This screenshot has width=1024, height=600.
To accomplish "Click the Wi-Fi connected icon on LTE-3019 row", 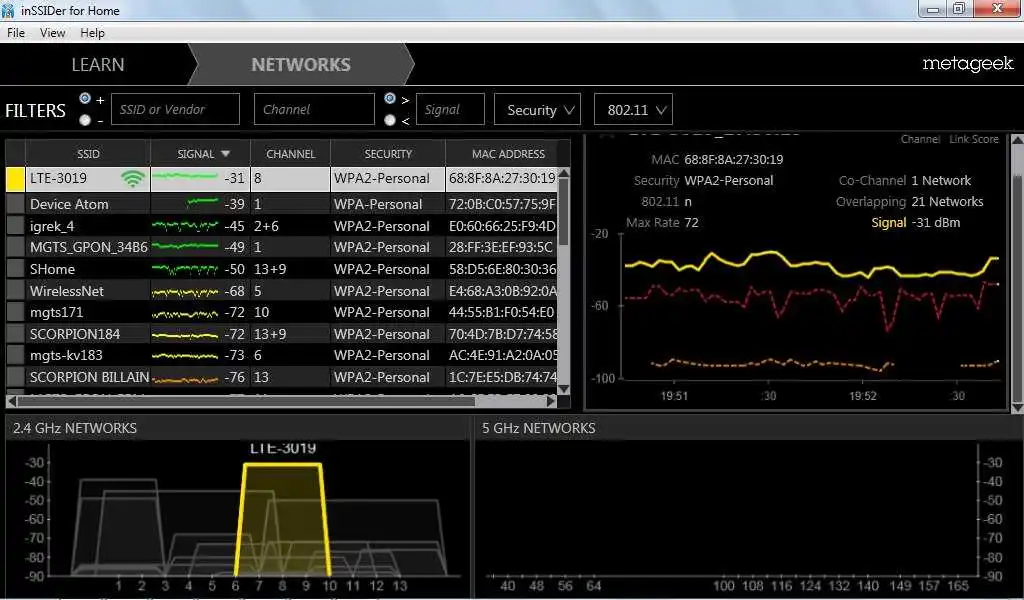I will pos(133,178).
